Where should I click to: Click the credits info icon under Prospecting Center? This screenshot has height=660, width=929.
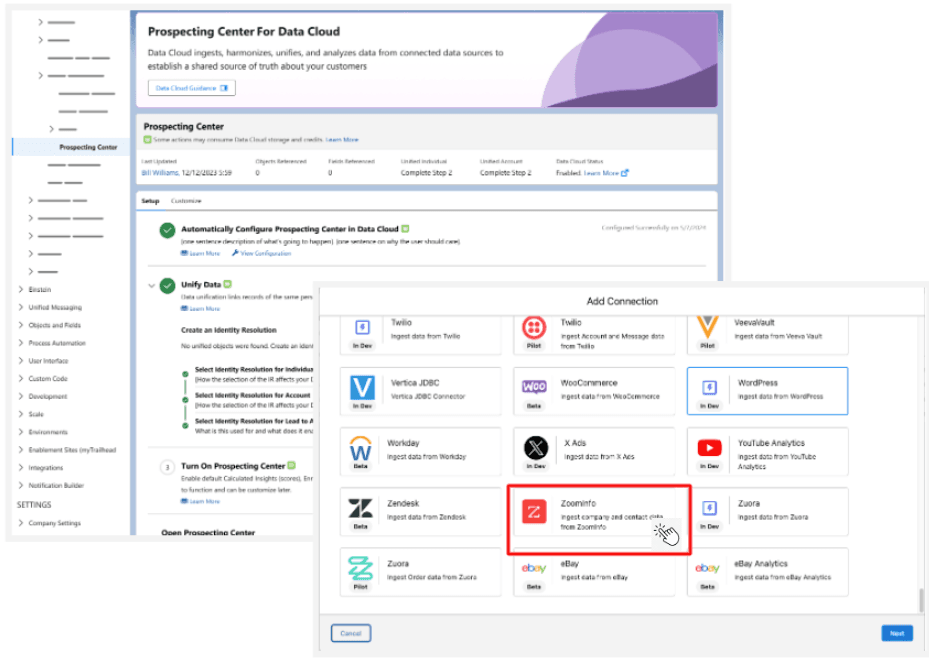(148, 140)
